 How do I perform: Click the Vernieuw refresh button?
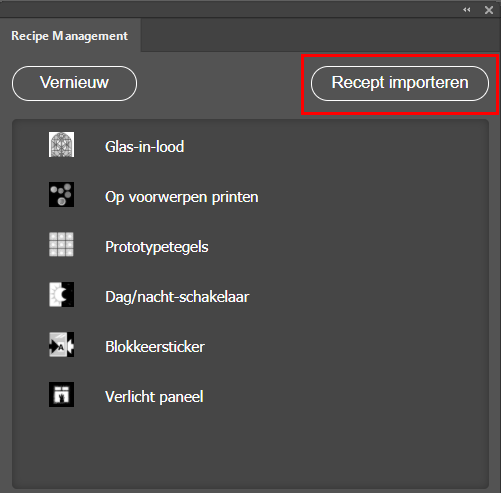pyautogui.click(x=74, y=83)
